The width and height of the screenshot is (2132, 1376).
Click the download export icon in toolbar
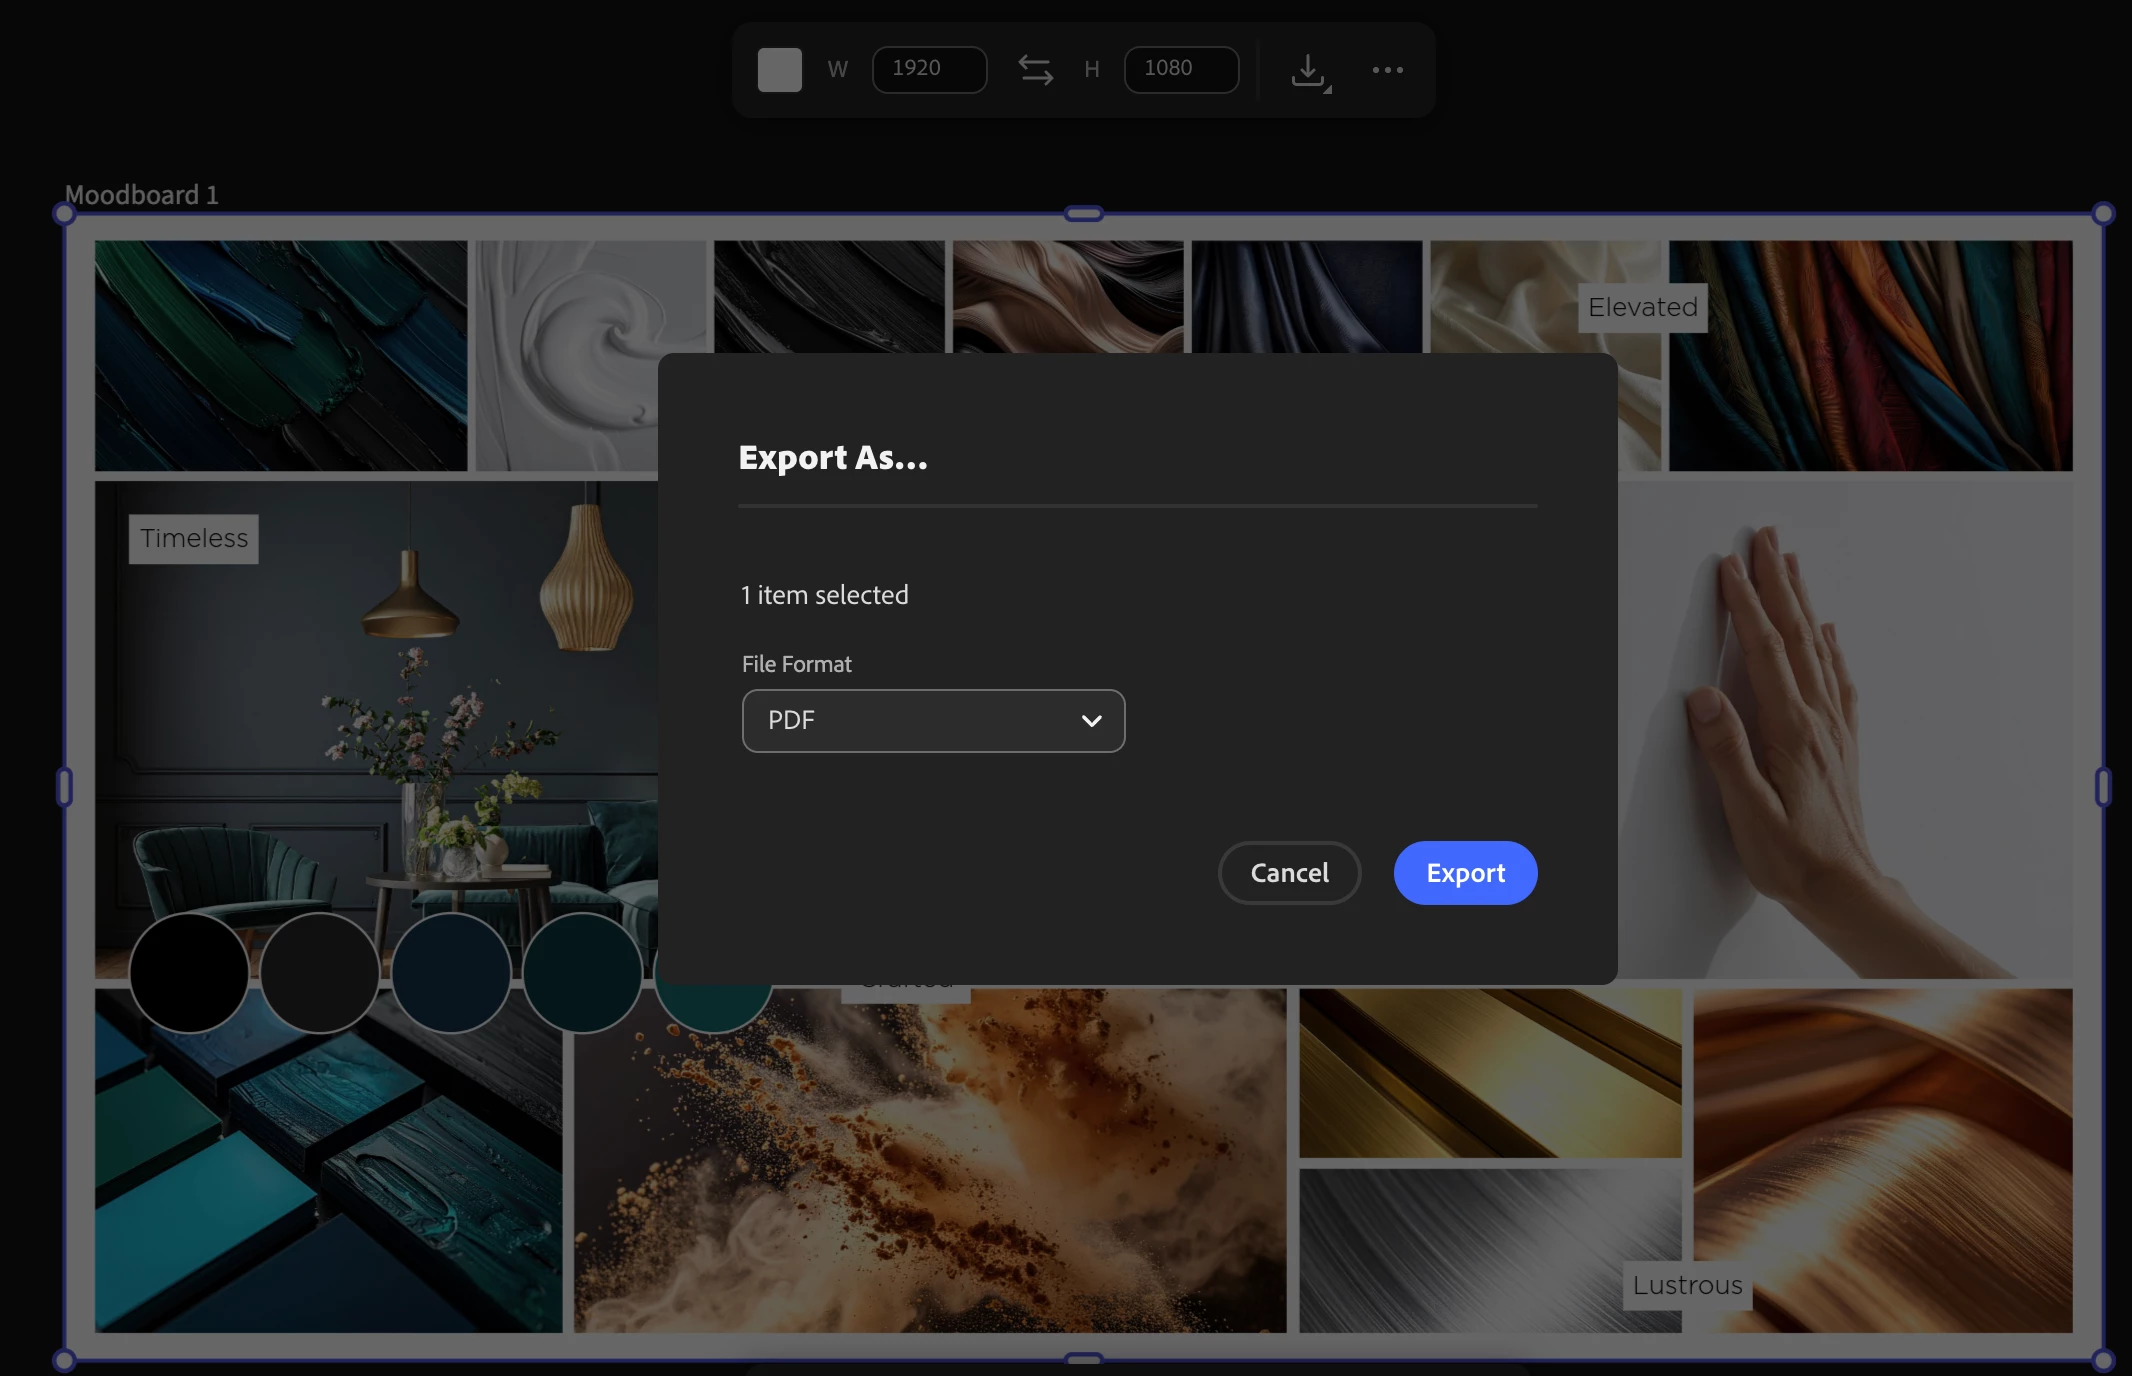pos(1309,71)
